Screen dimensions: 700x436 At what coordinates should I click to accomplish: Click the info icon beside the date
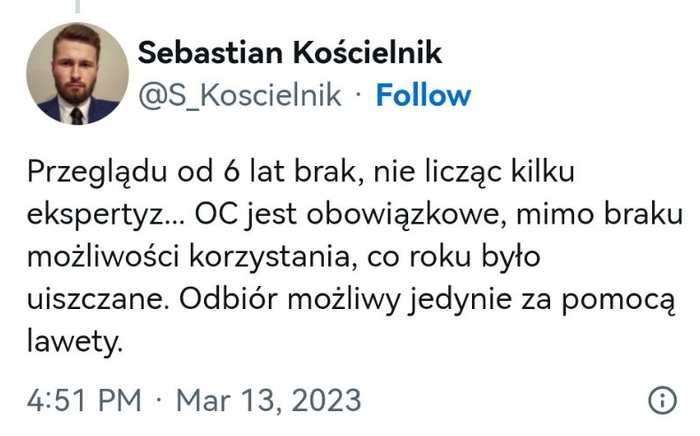coord(662,401)
